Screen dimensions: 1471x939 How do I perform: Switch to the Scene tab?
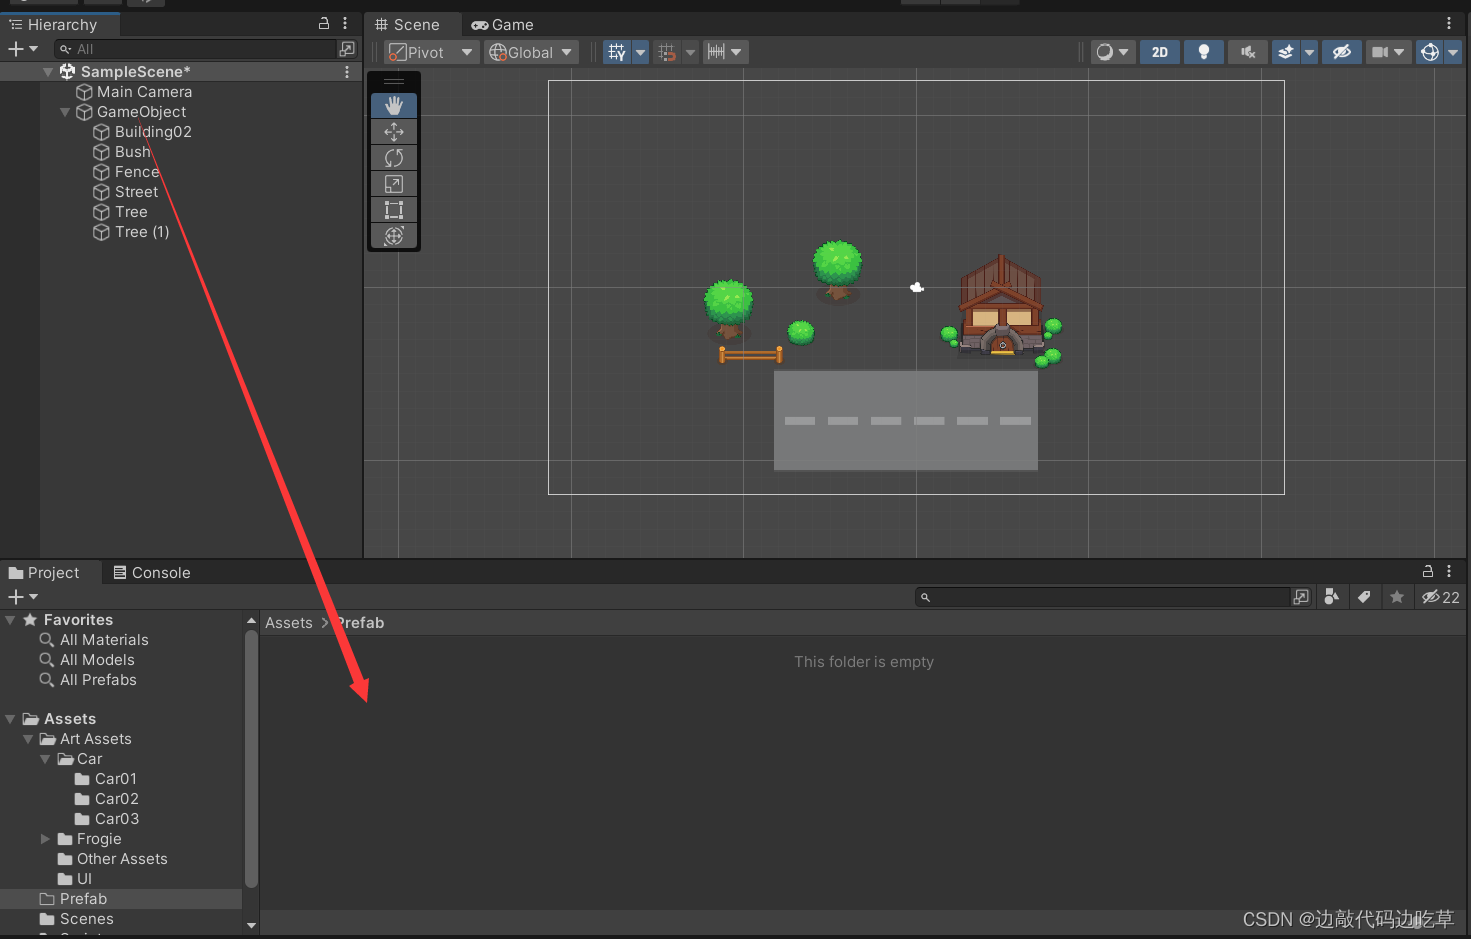(407, 24)
